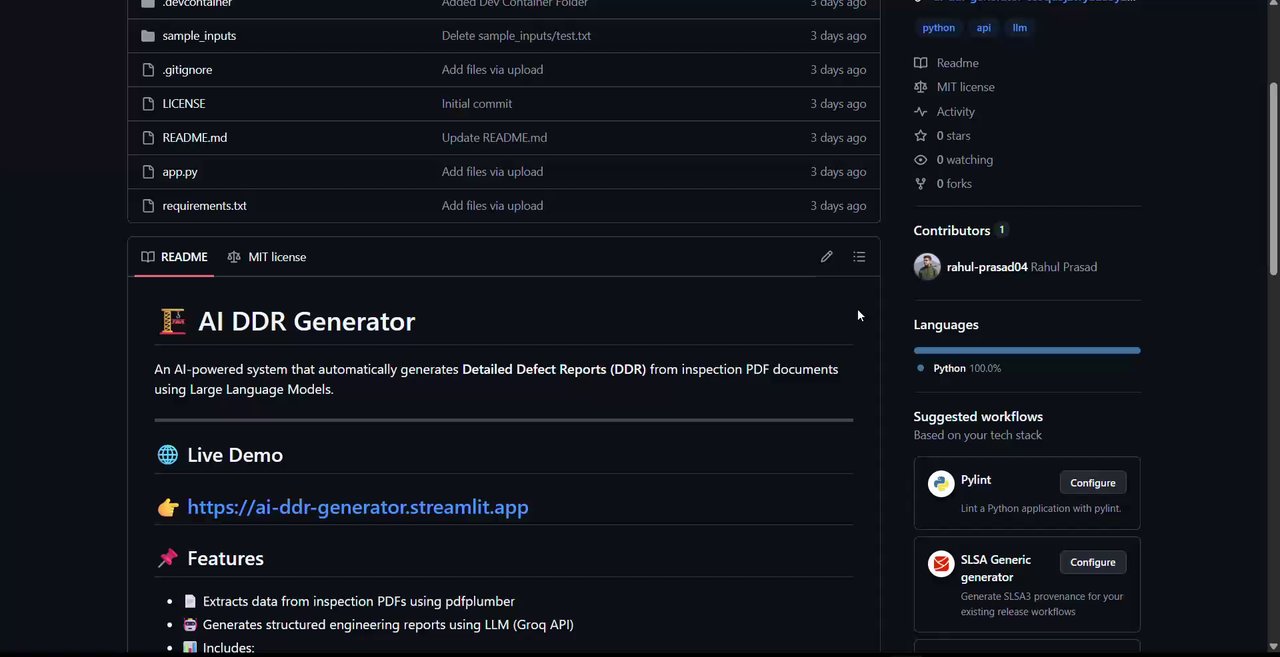Select Python 100.0% language entry
Viewport: 1280px width, 657px height.
959,368
